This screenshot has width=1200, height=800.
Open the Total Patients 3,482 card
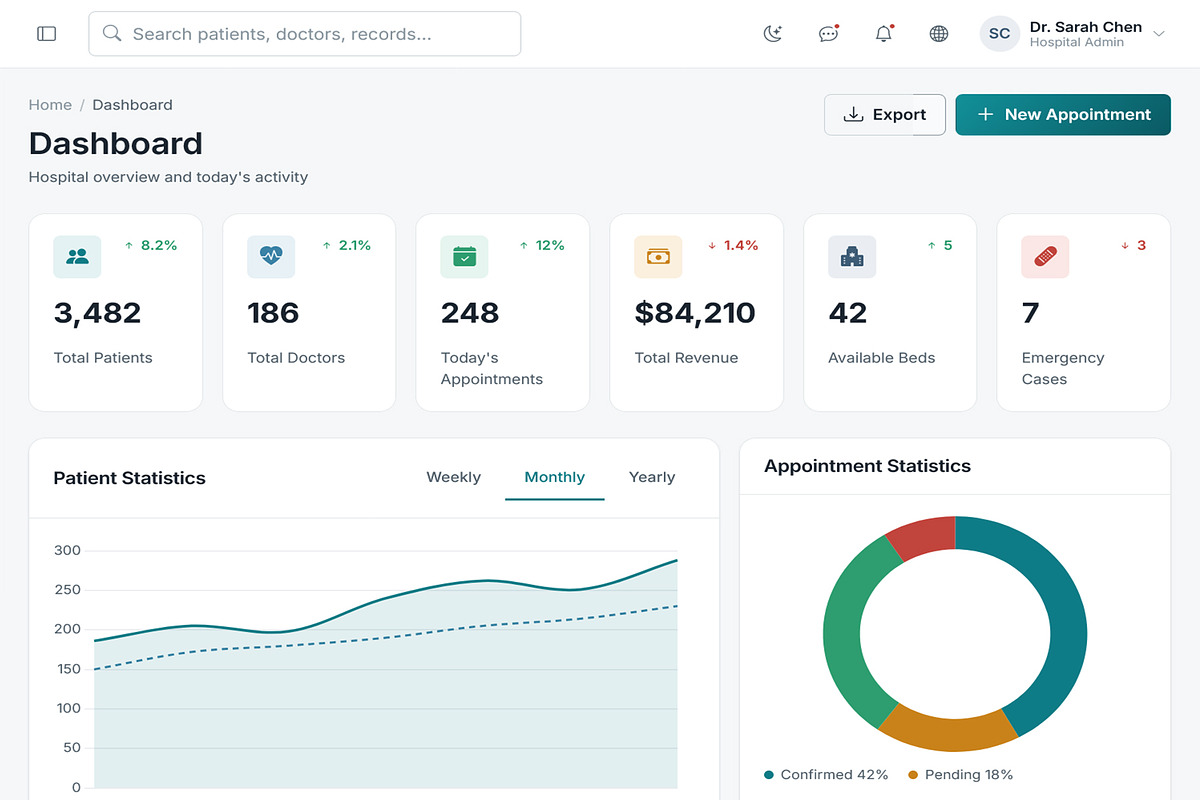(116, 312)
